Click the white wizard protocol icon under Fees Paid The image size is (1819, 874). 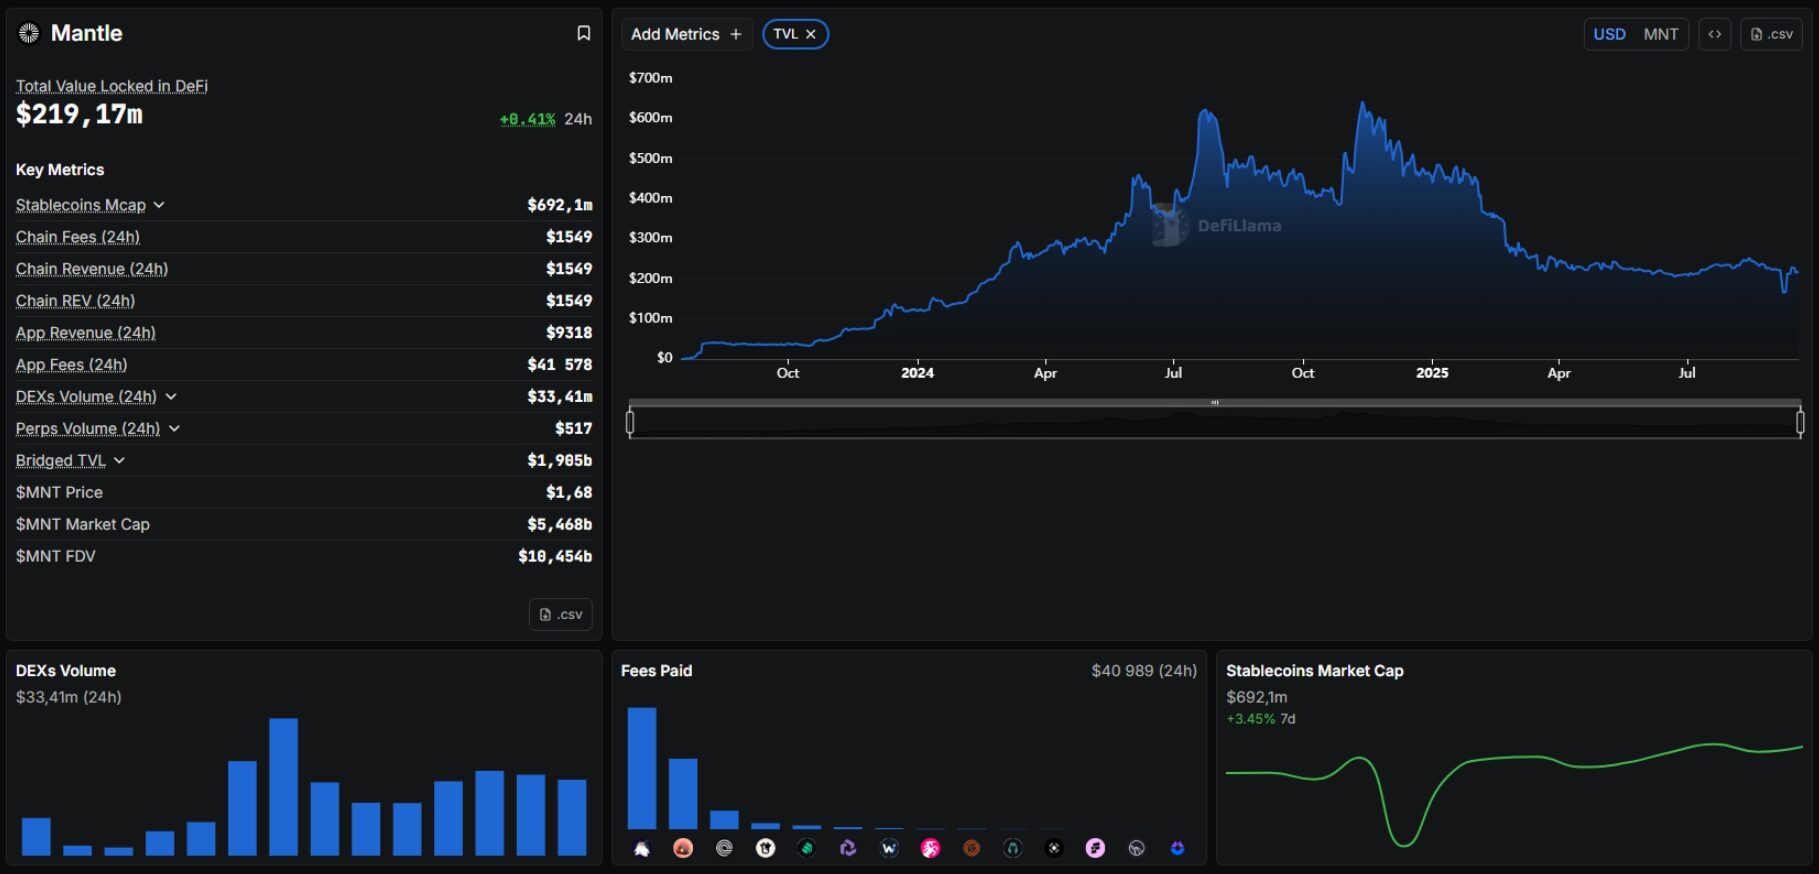pyautogui.click(x=642, y=848)
